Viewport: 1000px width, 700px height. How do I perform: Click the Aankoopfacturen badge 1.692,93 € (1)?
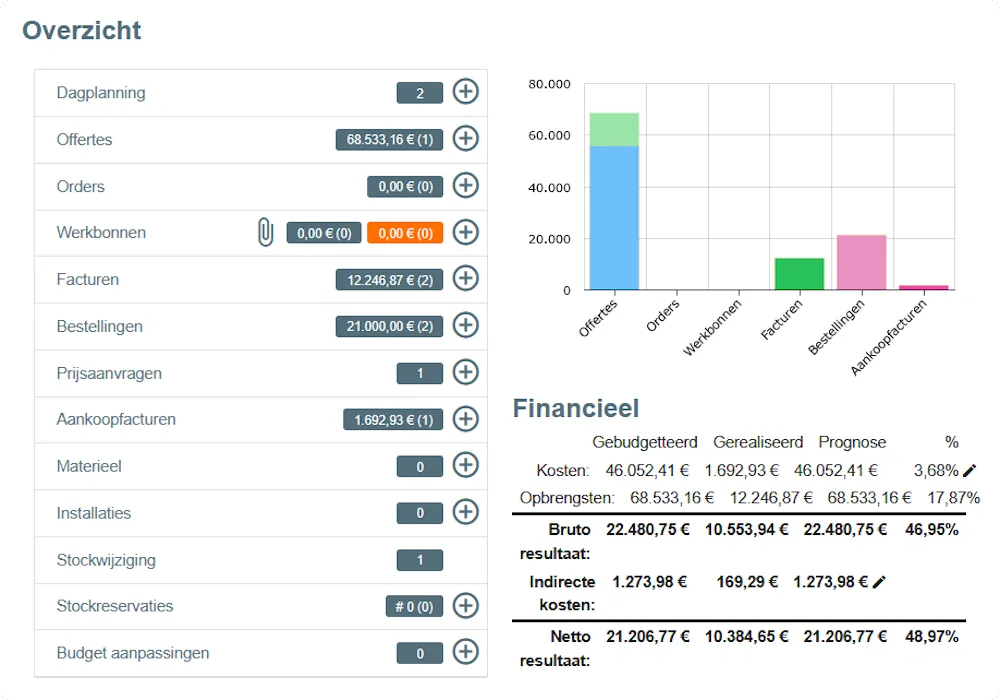393,420
